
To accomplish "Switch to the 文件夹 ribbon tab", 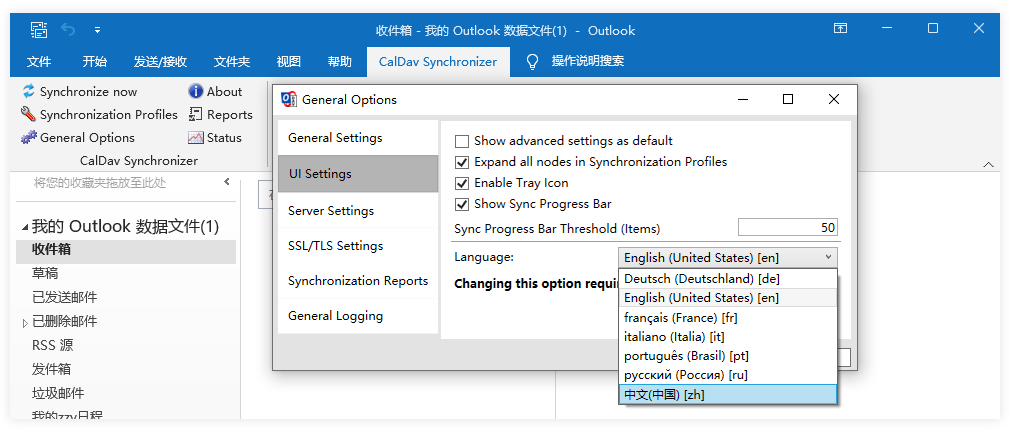I will point(232,62).
